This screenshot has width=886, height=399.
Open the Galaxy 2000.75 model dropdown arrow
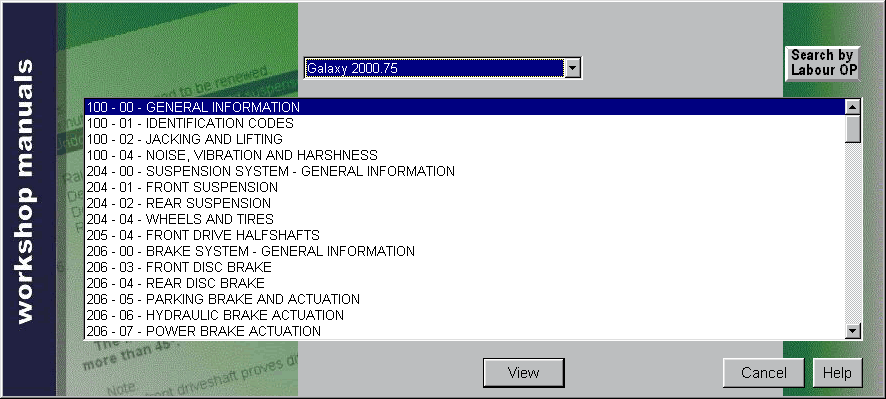[x=572, y=69]
